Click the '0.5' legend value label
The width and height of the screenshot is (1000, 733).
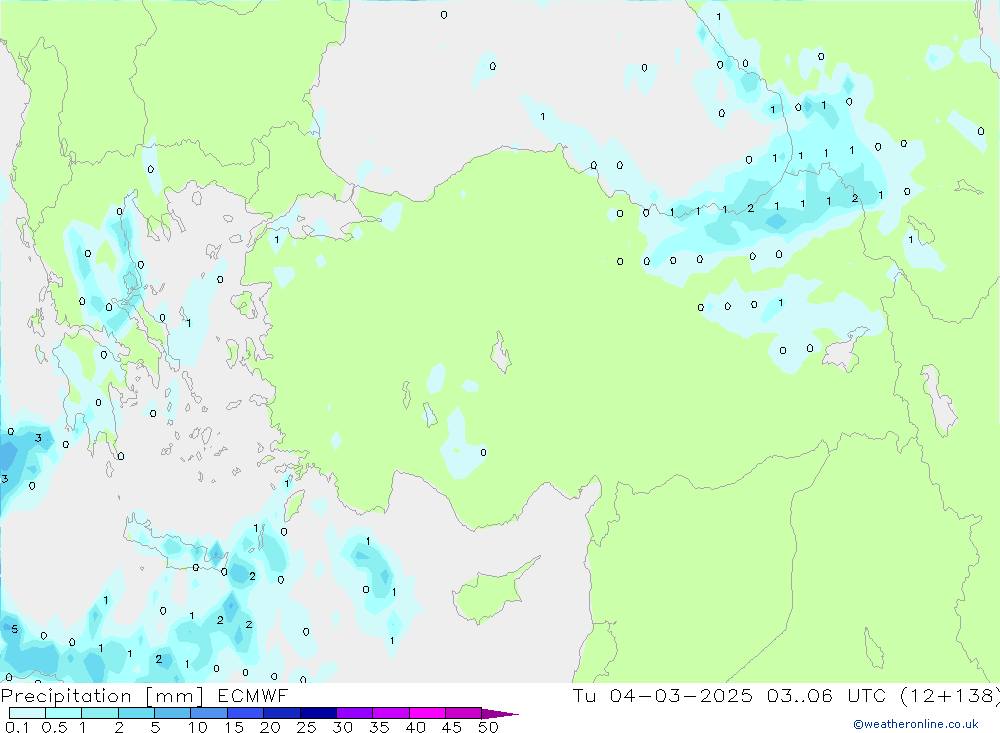[x=54, y=727]
